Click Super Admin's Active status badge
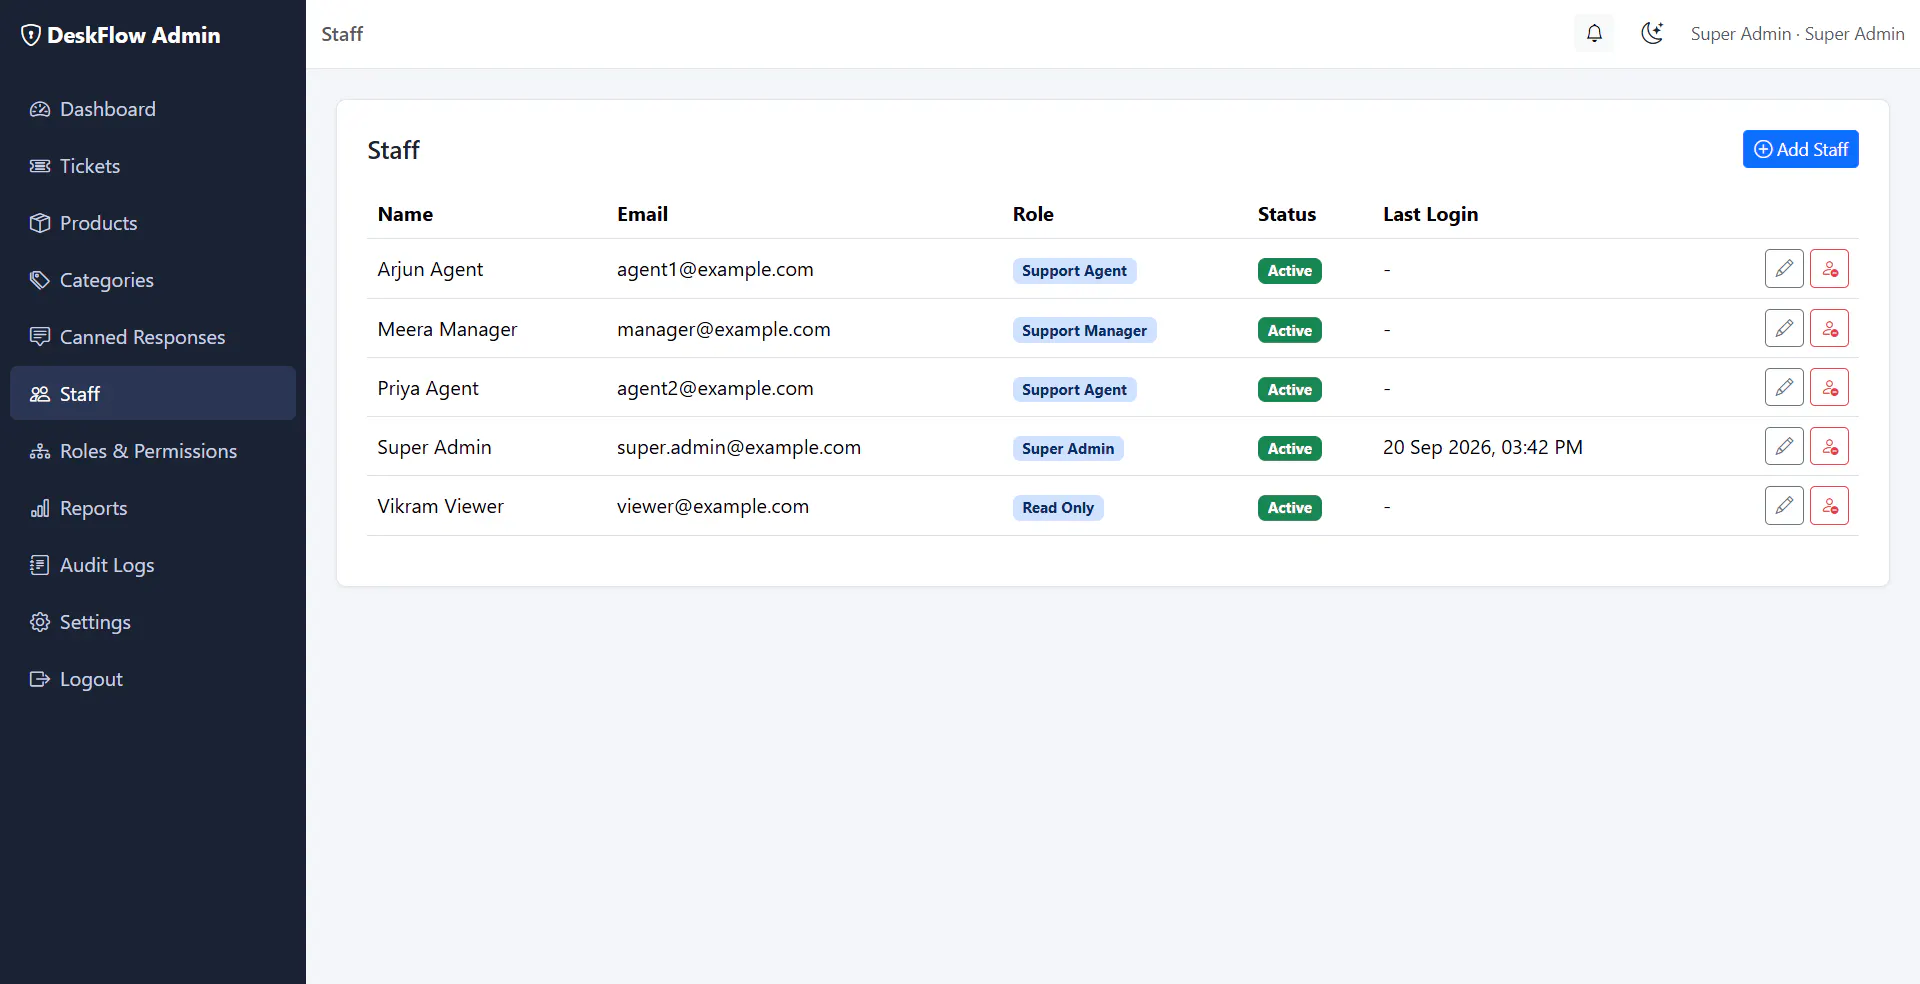Screen dimensions: 1920x984 pos(1289,448)
